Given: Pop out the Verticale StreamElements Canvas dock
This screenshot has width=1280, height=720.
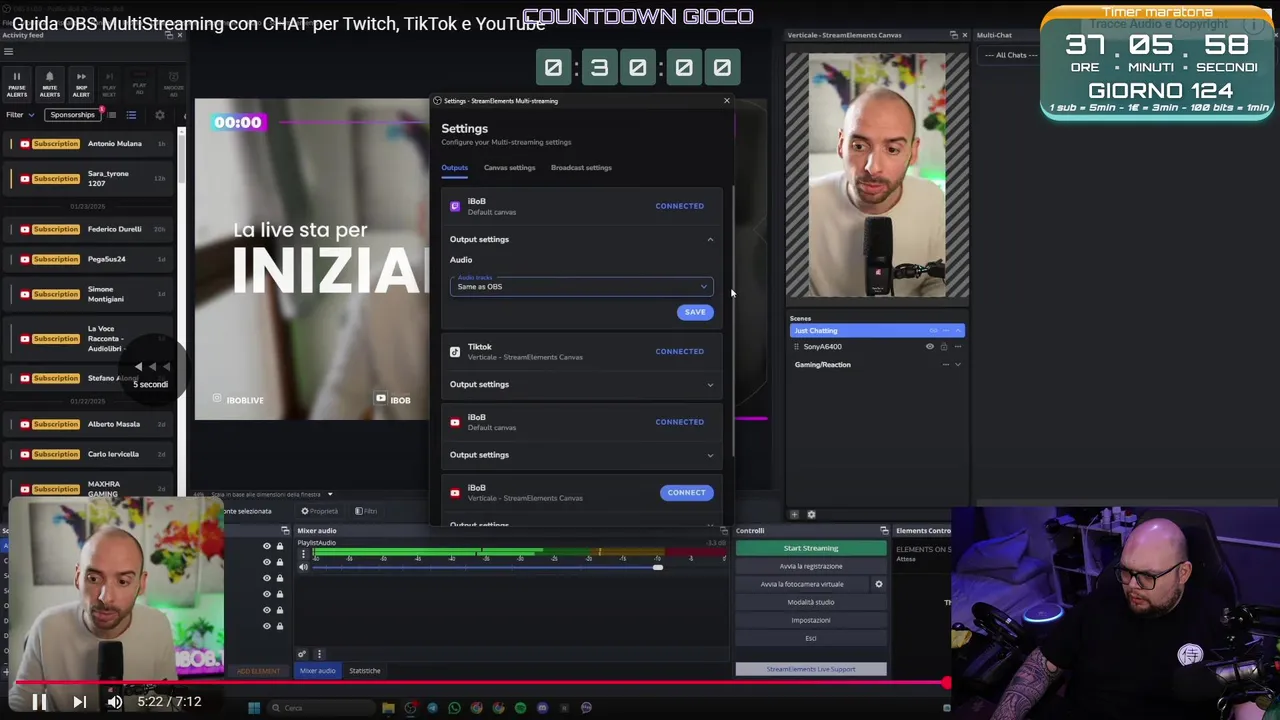Looking at the screenshot, I should click(x=953, y=35).
